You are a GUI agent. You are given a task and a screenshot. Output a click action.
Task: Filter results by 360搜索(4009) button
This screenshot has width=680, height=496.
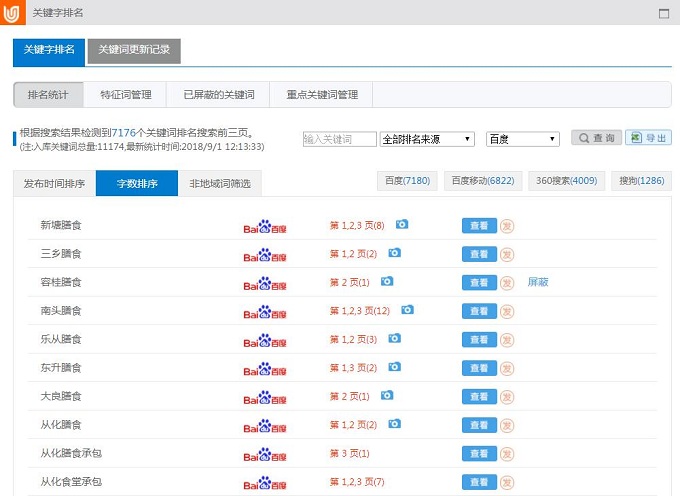pos(566,181)
